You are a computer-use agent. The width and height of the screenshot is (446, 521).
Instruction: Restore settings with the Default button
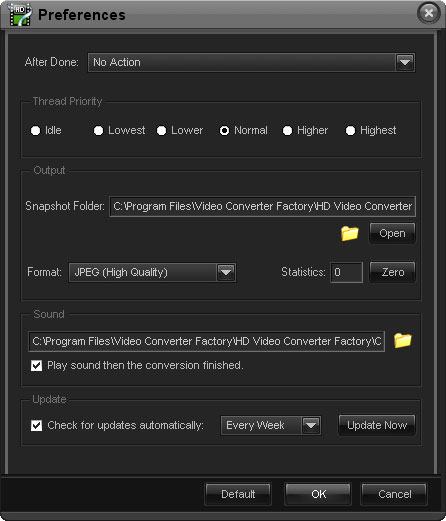[238, 494]
